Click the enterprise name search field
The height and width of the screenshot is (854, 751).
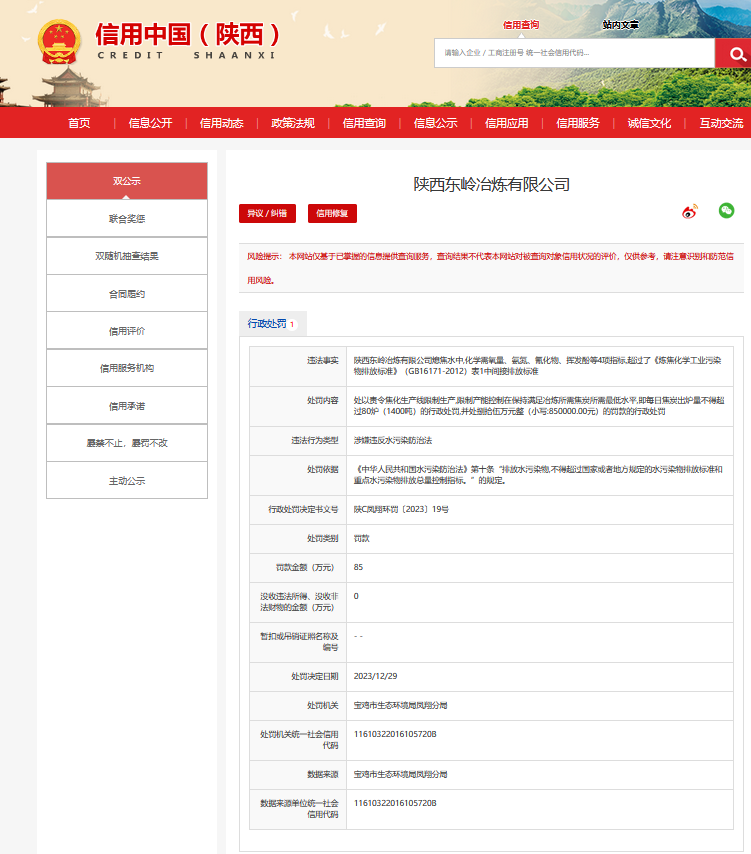click(574, 53)
